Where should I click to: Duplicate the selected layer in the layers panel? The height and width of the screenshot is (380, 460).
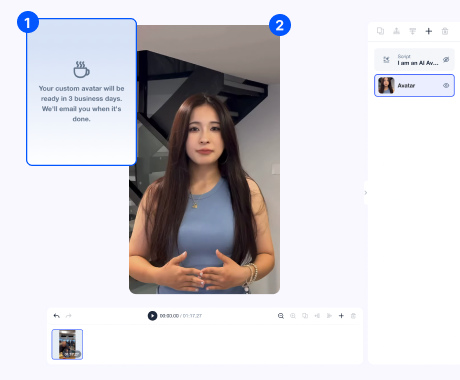pyautogui.click(x=380, y=31)
